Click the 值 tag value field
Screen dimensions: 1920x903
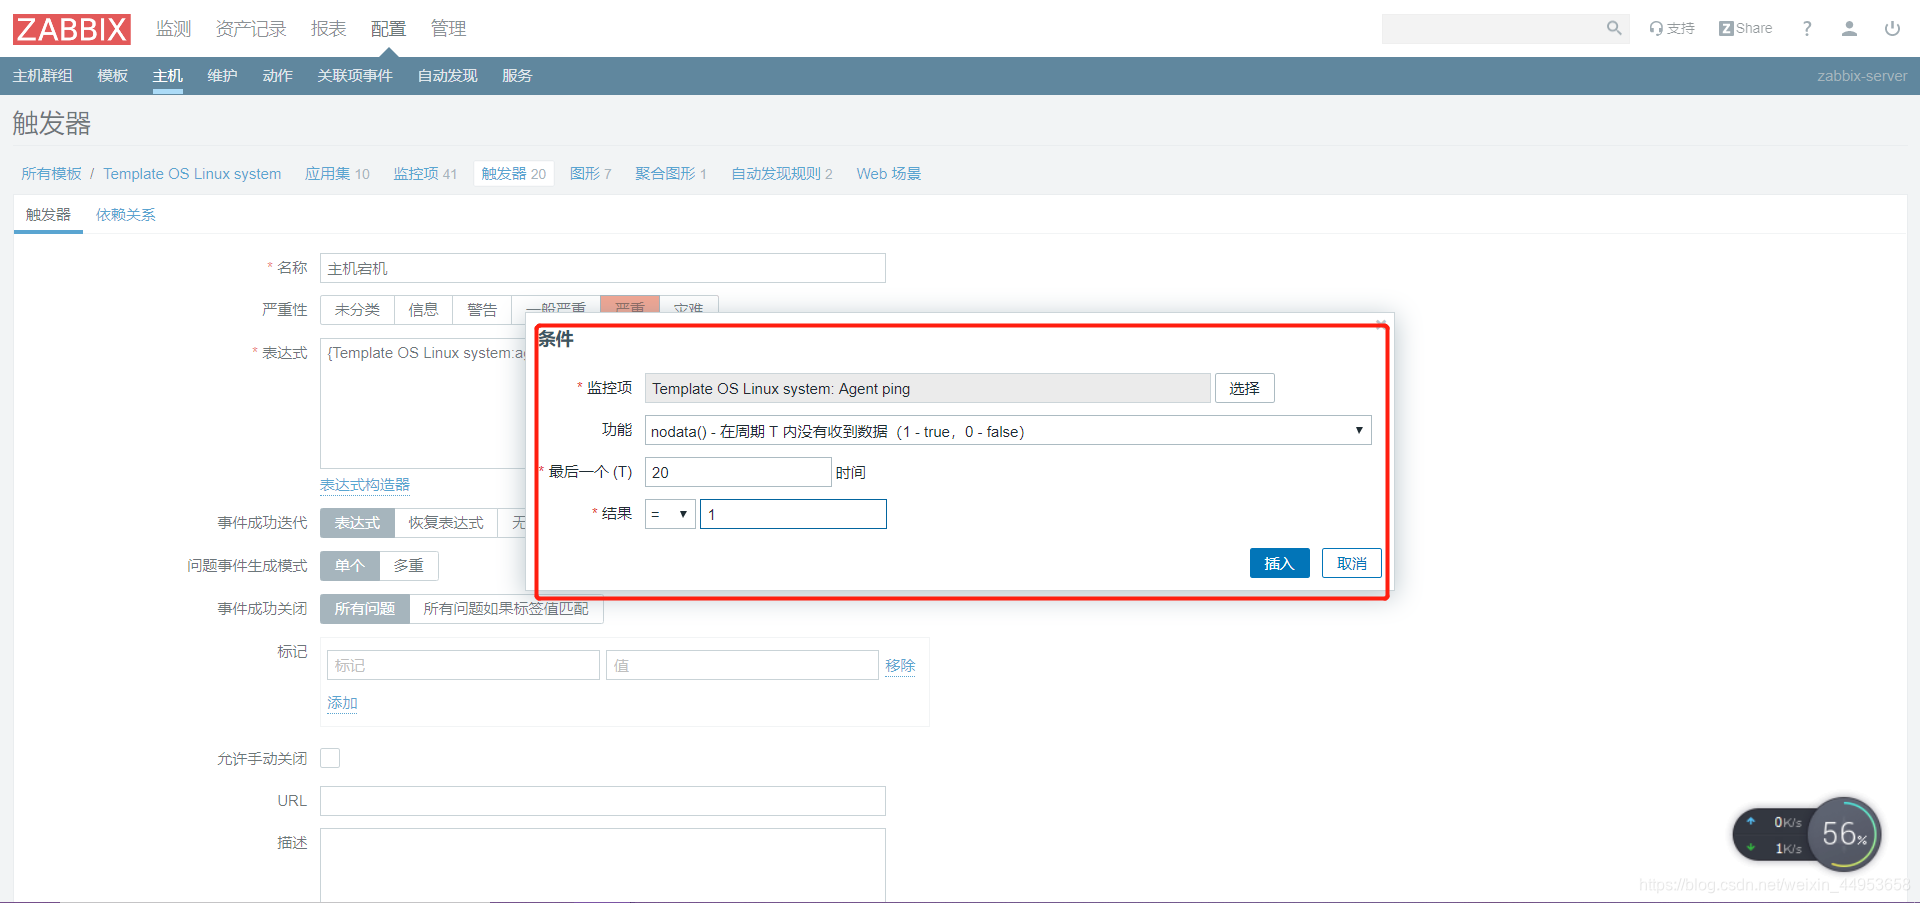click(x=742, y=665)
